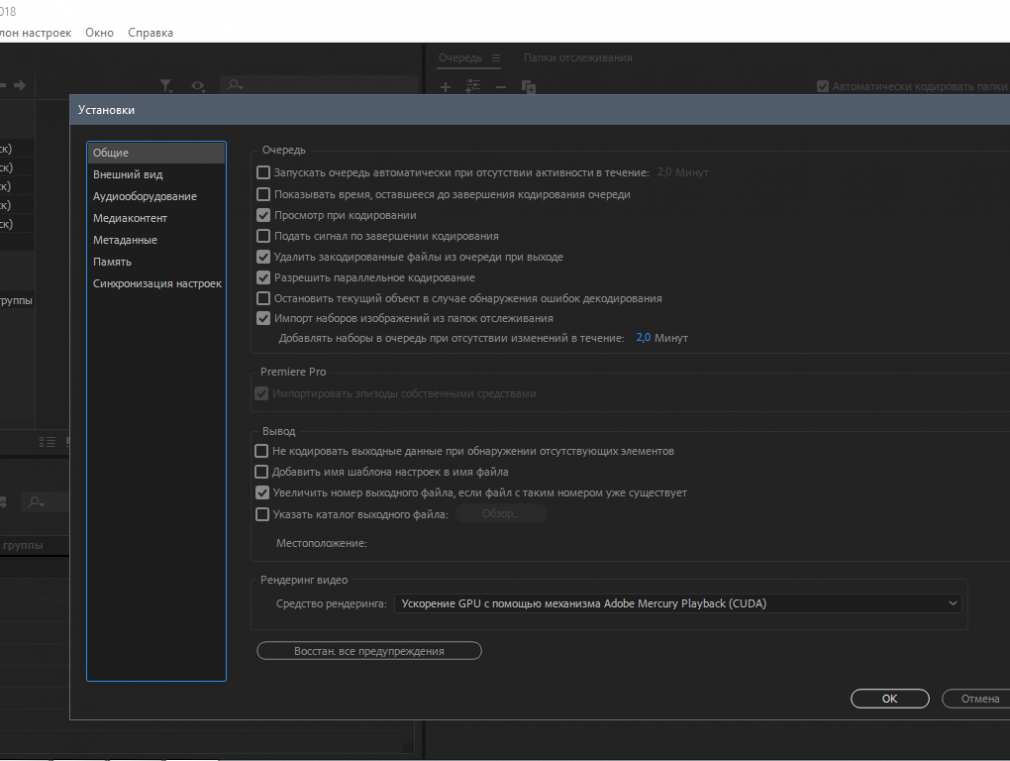1010x761 pixels.
Task: Click the filter funnel icon in Media Browser
Action: pyautogui.click(x=166, y=85)
